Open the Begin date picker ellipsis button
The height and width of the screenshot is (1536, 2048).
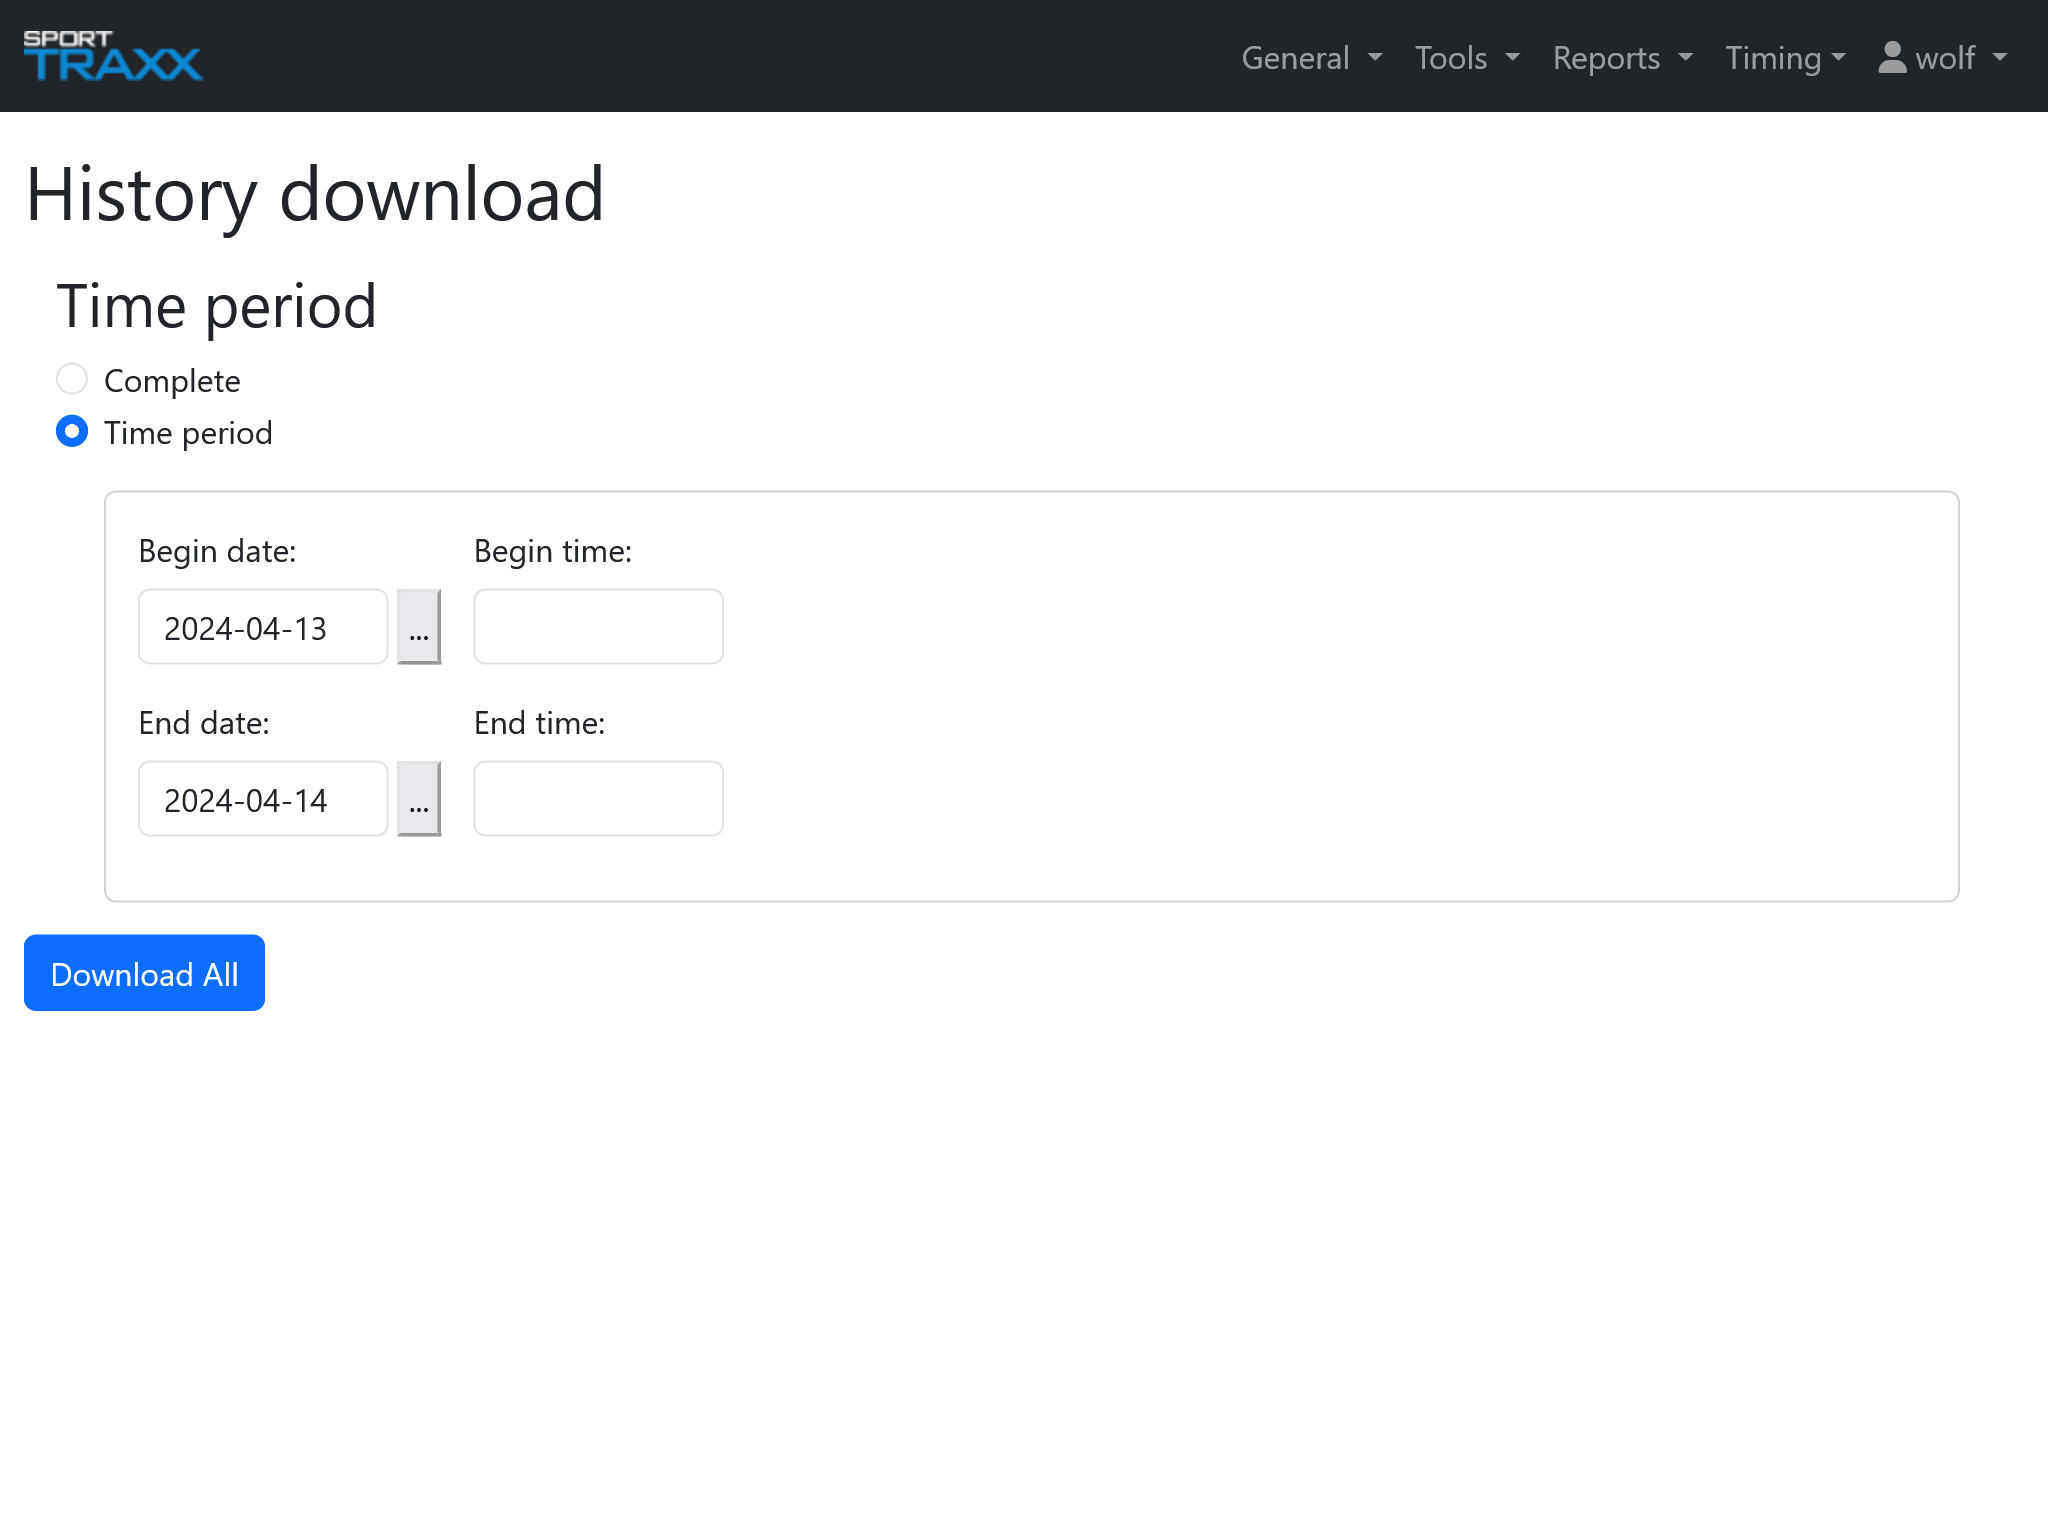(419, 627)
